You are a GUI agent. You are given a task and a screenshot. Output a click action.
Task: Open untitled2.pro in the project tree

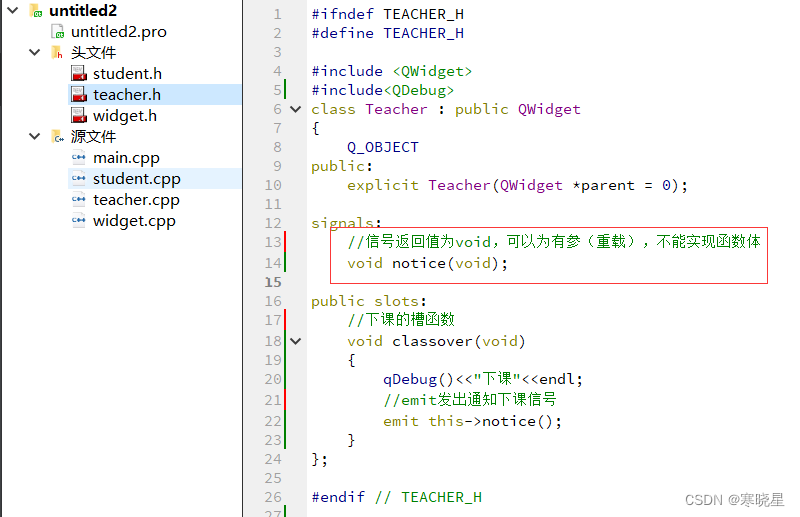click(118, 32)
